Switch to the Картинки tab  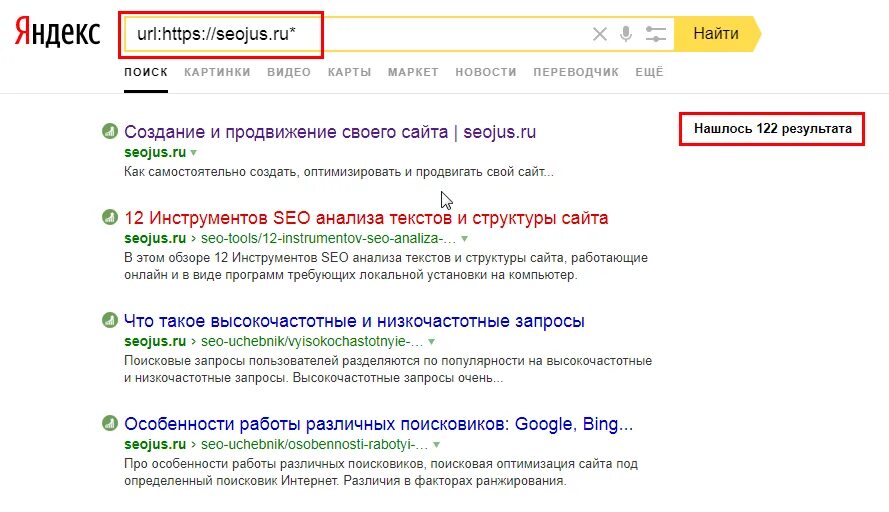click(217, 72)
